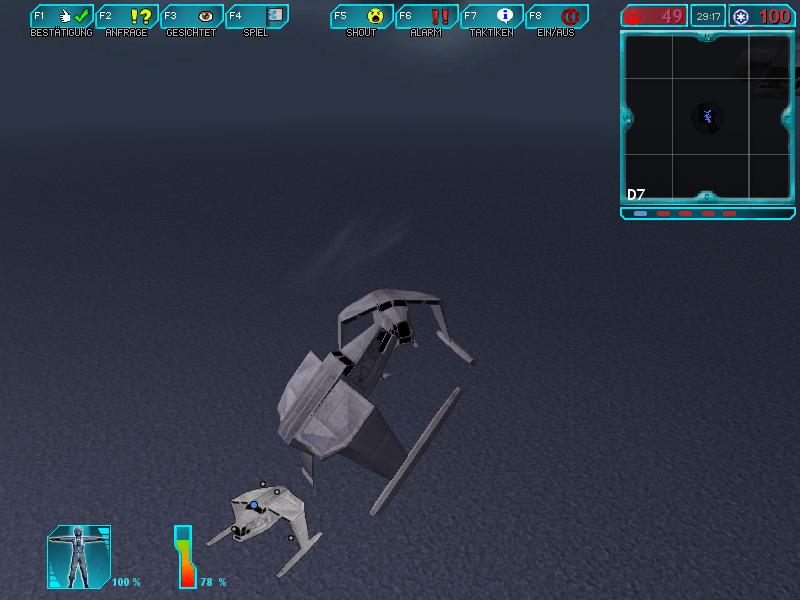Click the 78 % energy value
This screenshot has height=600, width=800.
tap(213, 582)
